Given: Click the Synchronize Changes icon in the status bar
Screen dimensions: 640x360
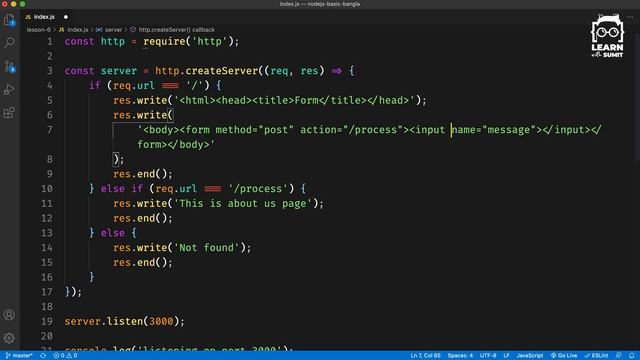Looking at the screenshot, I should [43, 356].
